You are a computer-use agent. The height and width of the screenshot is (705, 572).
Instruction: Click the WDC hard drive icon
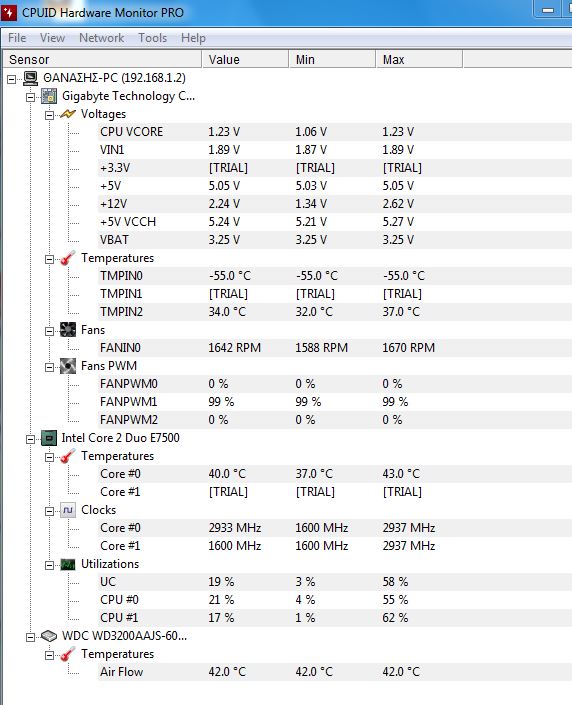(x=49, y=636)
